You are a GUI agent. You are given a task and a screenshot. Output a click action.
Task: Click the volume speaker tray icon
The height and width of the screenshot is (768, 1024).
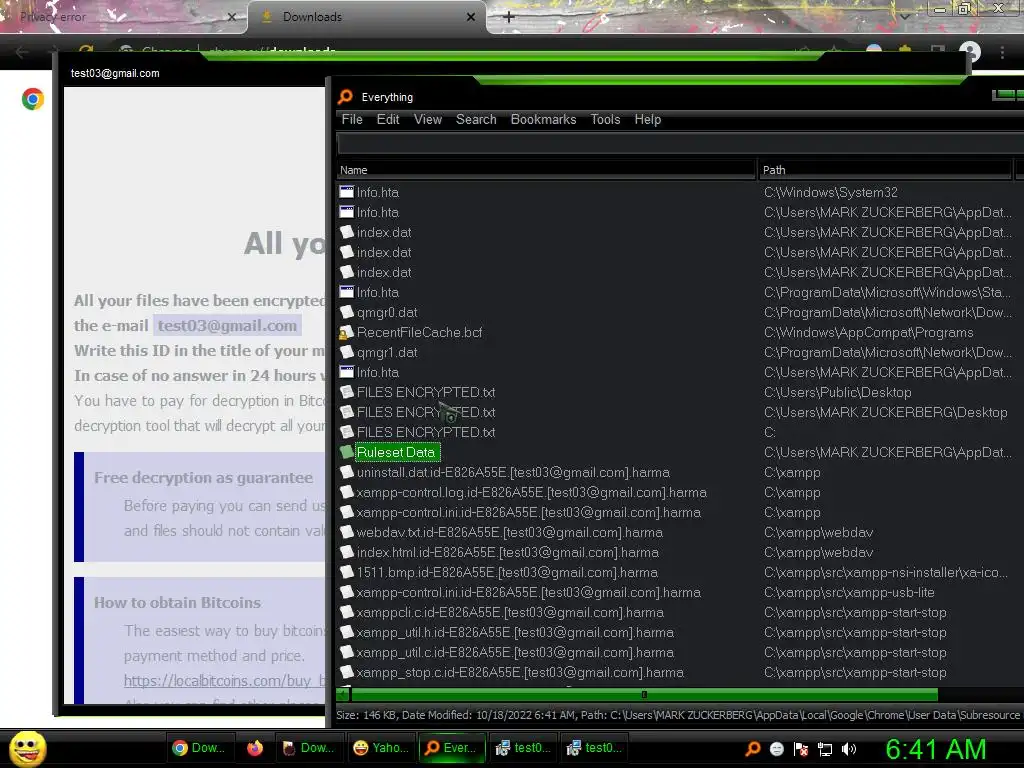click(x=849, y=748)
